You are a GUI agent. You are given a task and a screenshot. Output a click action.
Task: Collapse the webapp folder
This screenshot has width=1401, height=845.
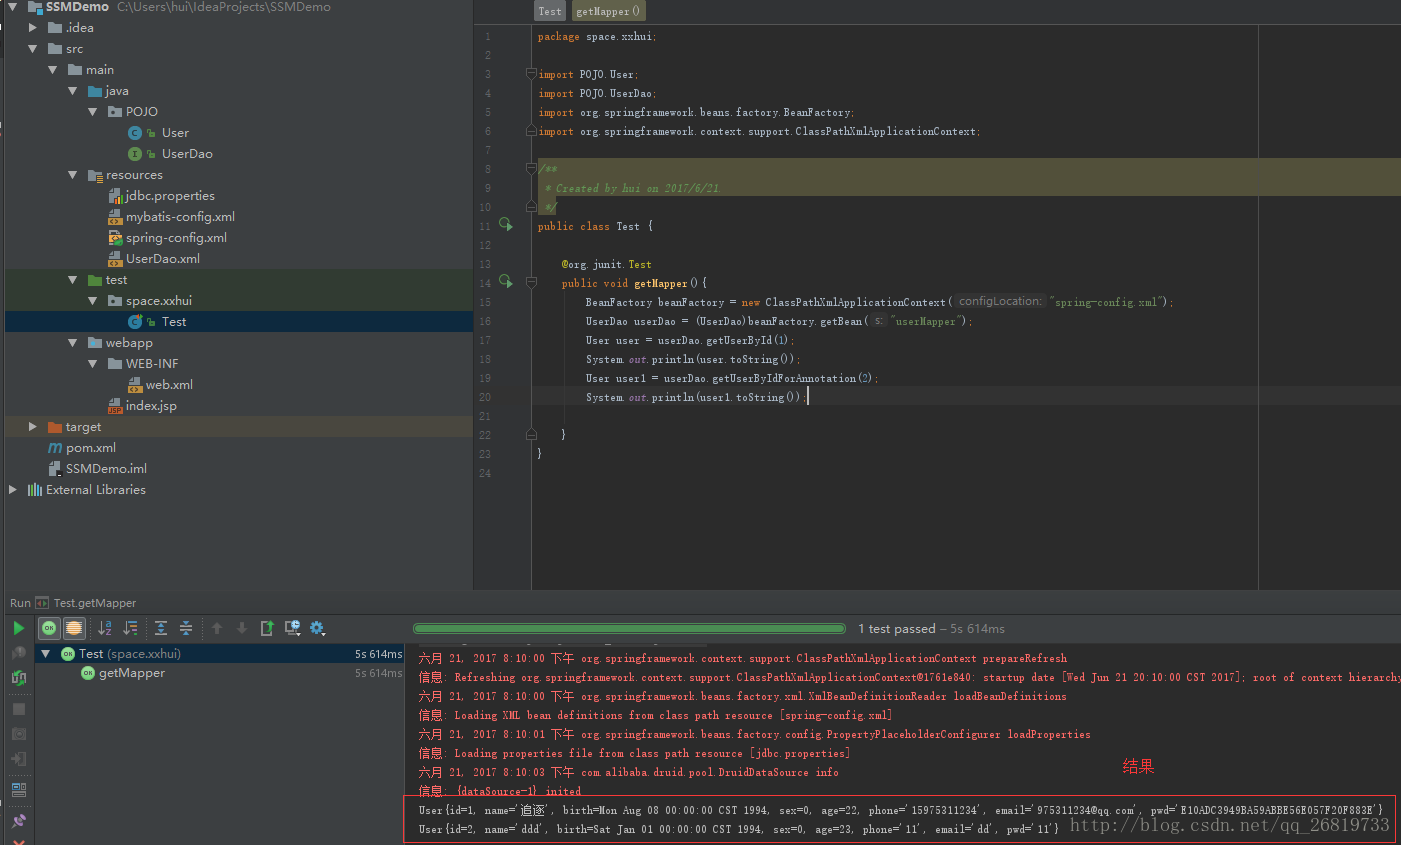(73, 343)
